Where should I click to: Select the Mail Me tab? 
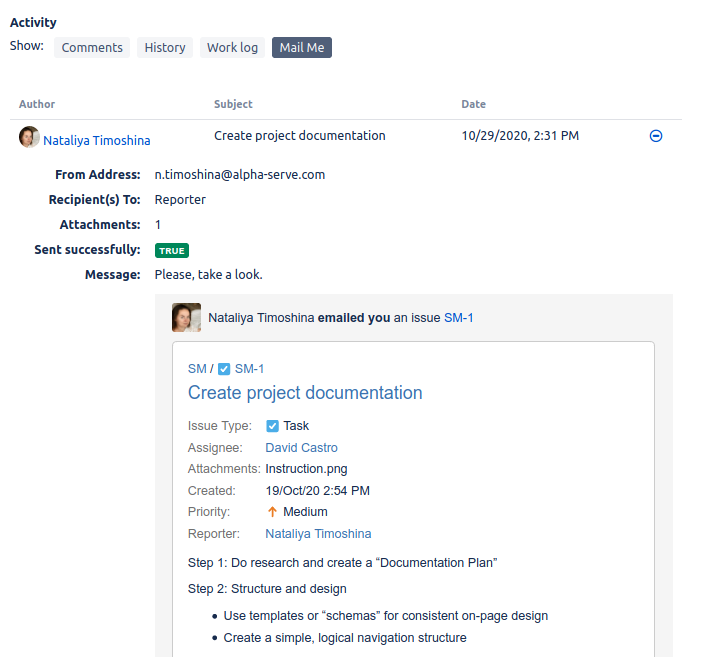pos(301,47)
